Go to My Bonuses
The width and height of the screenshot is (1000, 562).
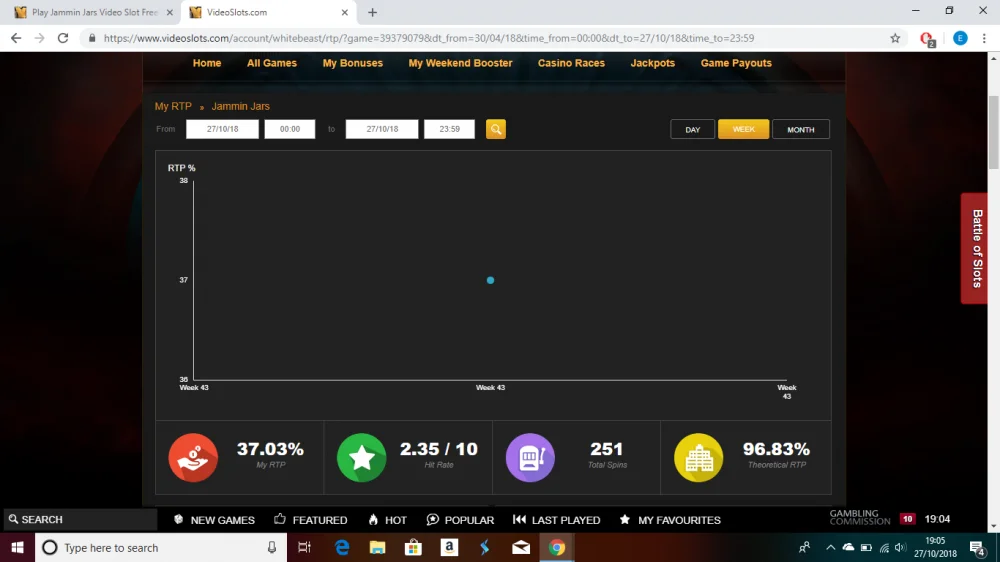(x=353, y=63)
